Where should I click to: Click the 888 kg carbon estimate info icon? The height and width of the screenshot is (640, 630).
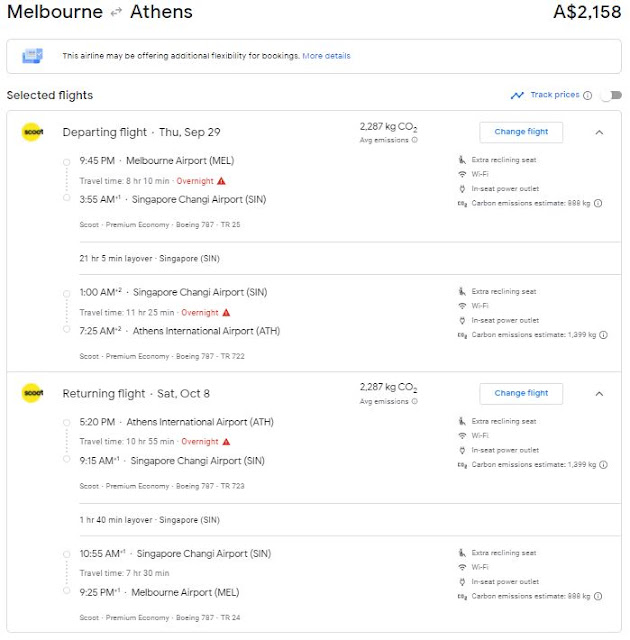[598, 203]
